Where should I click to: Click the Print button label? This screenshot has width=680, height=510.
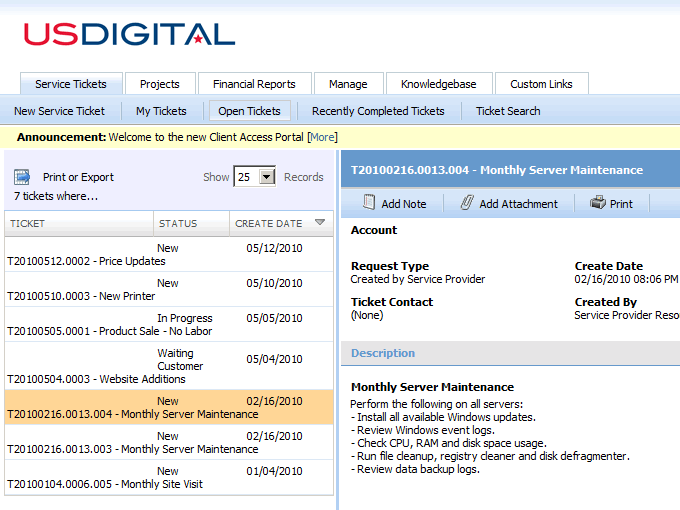tap(621, 204)
